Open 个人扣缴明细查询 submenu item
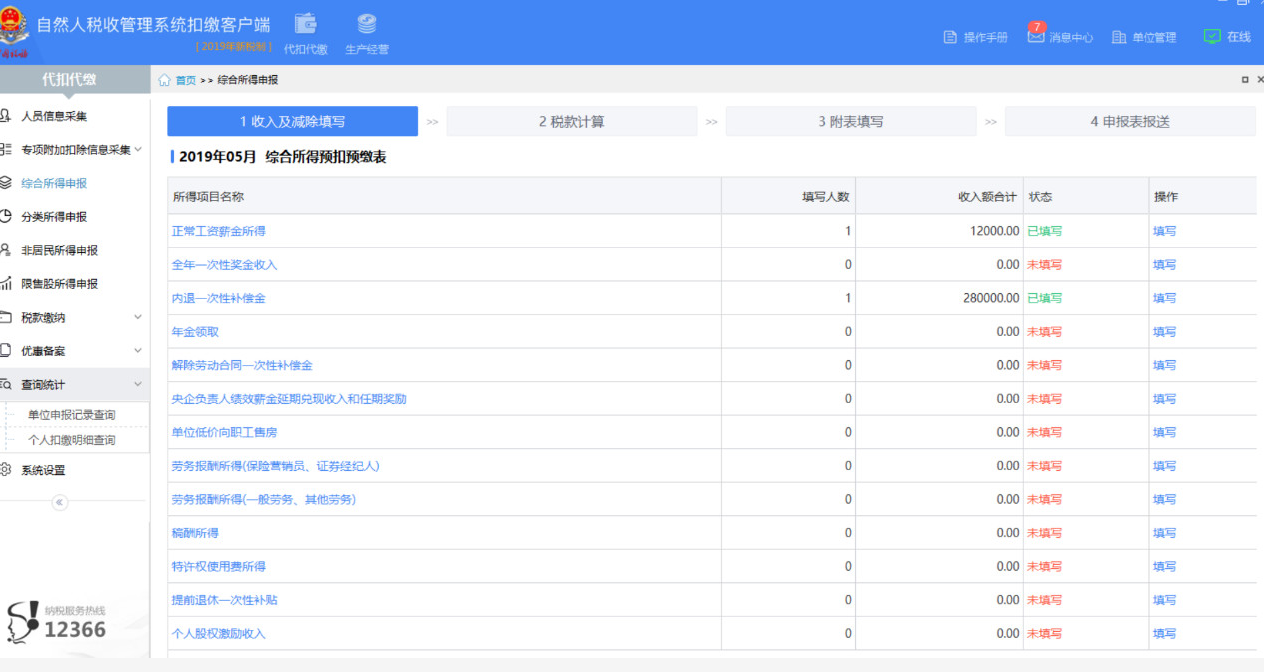Screen dimensions: 1264x672 coord(71,440)
